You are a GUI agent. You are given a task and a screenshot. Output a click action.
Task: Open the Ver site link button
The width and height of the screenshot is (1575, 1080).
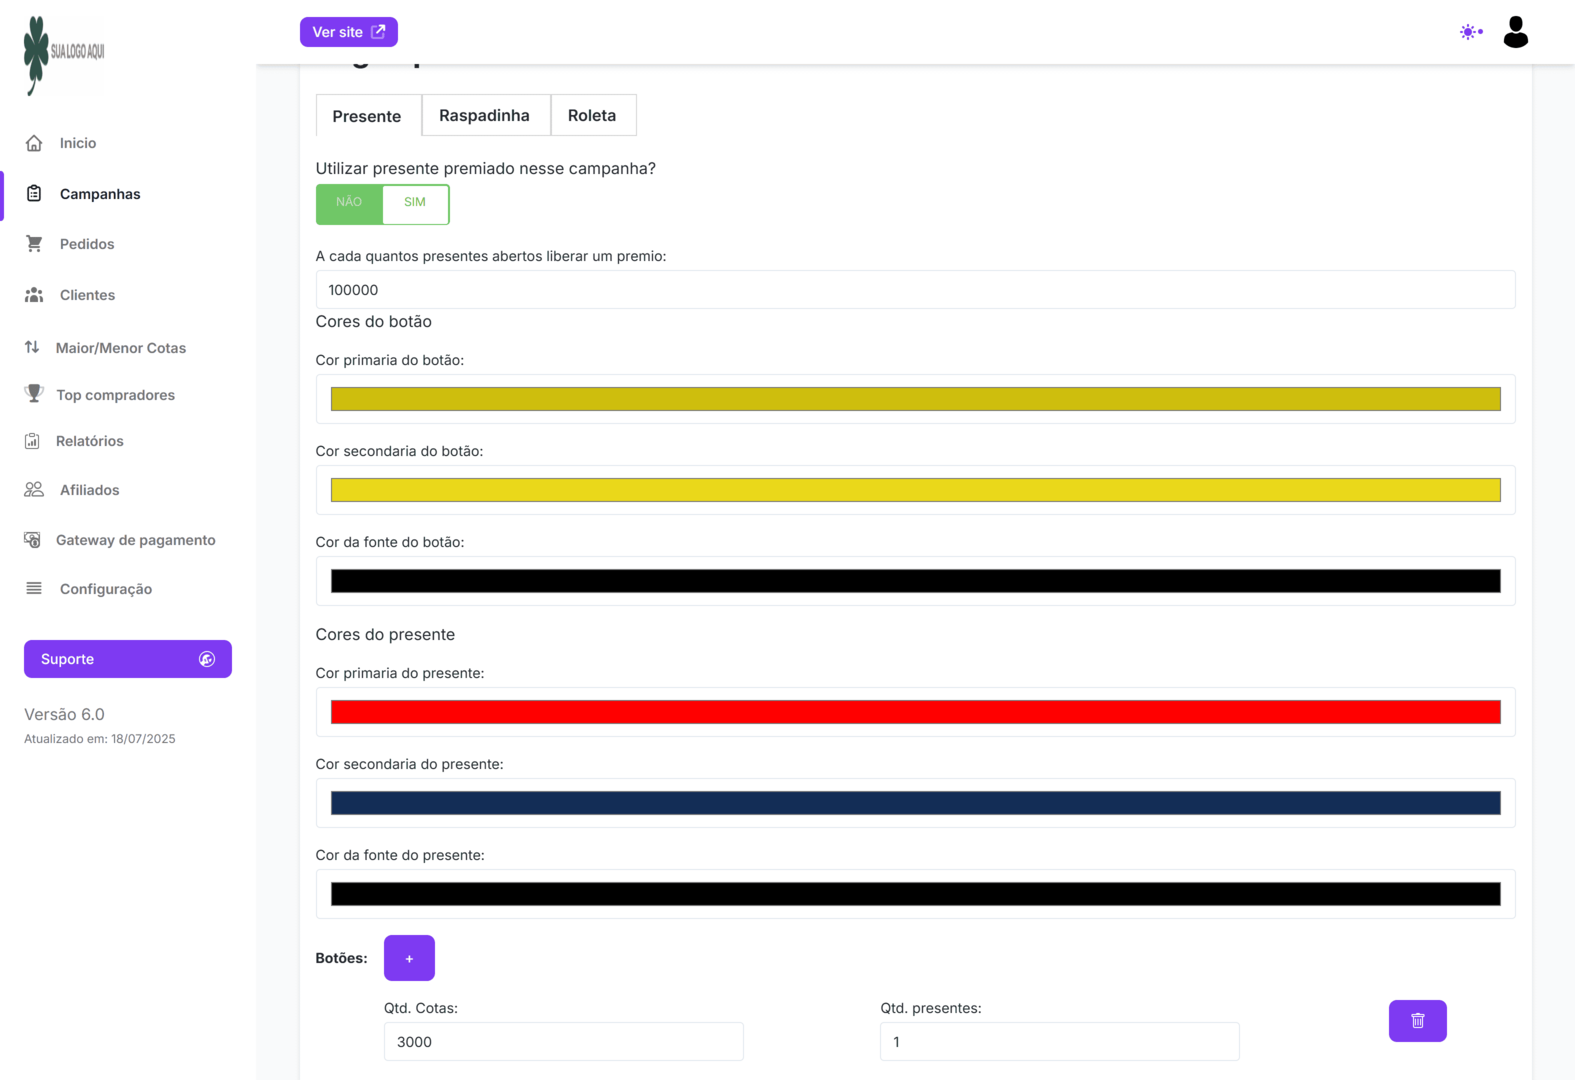pyautogui.click(x=348, y=32)
